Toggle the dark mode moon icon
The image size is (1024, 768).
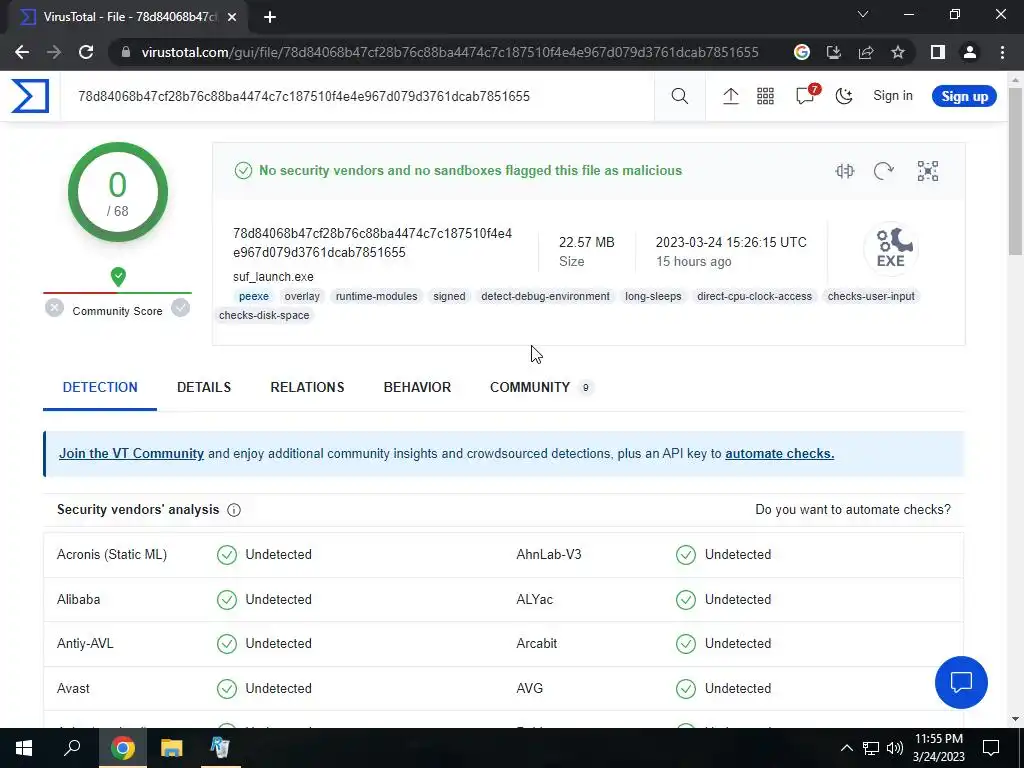point(844,96)
